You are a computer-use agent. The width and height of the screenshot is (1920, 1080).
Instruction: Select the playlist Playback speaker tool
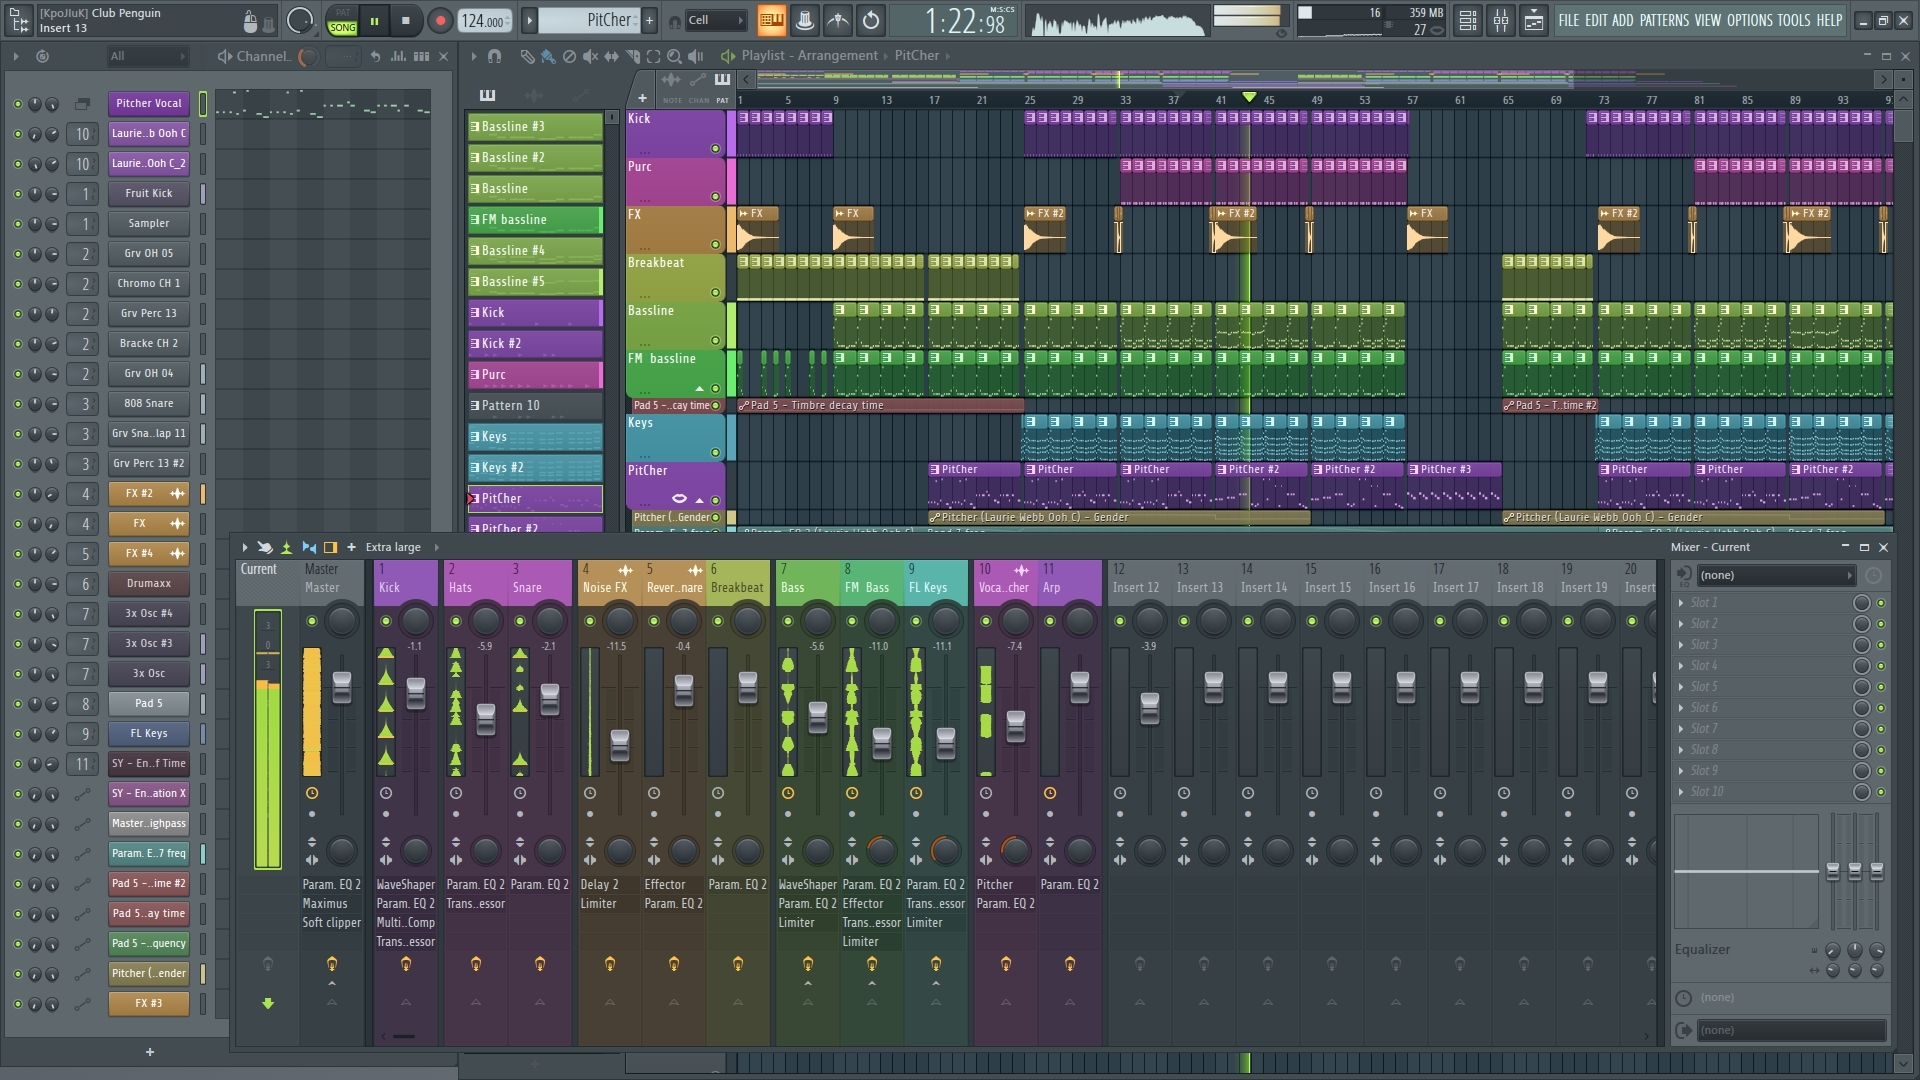click(x=696, y=56)
